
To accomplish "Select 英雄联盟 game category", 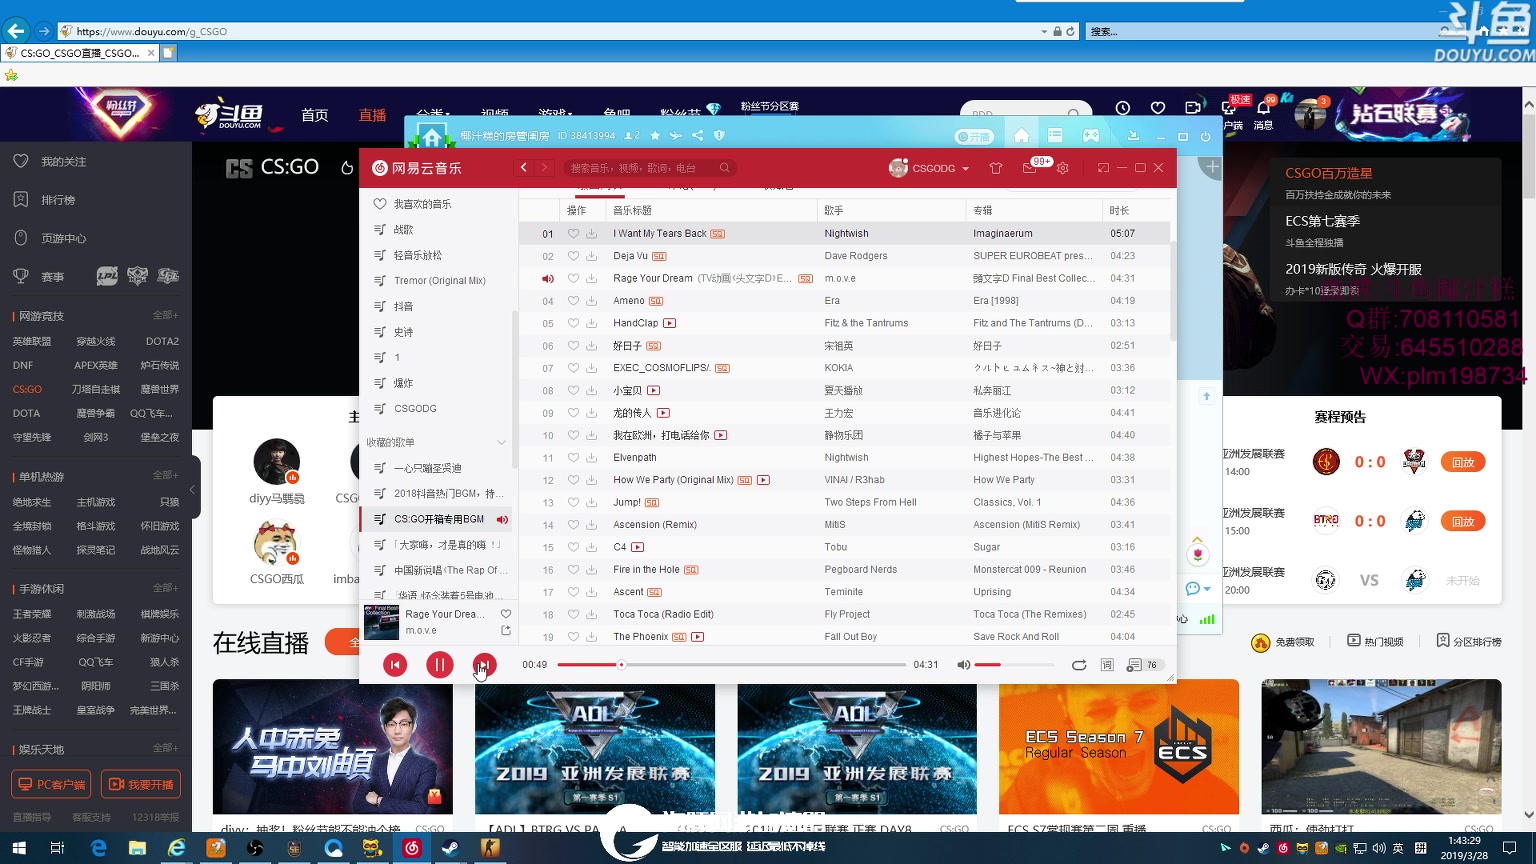I will point(32,341).
